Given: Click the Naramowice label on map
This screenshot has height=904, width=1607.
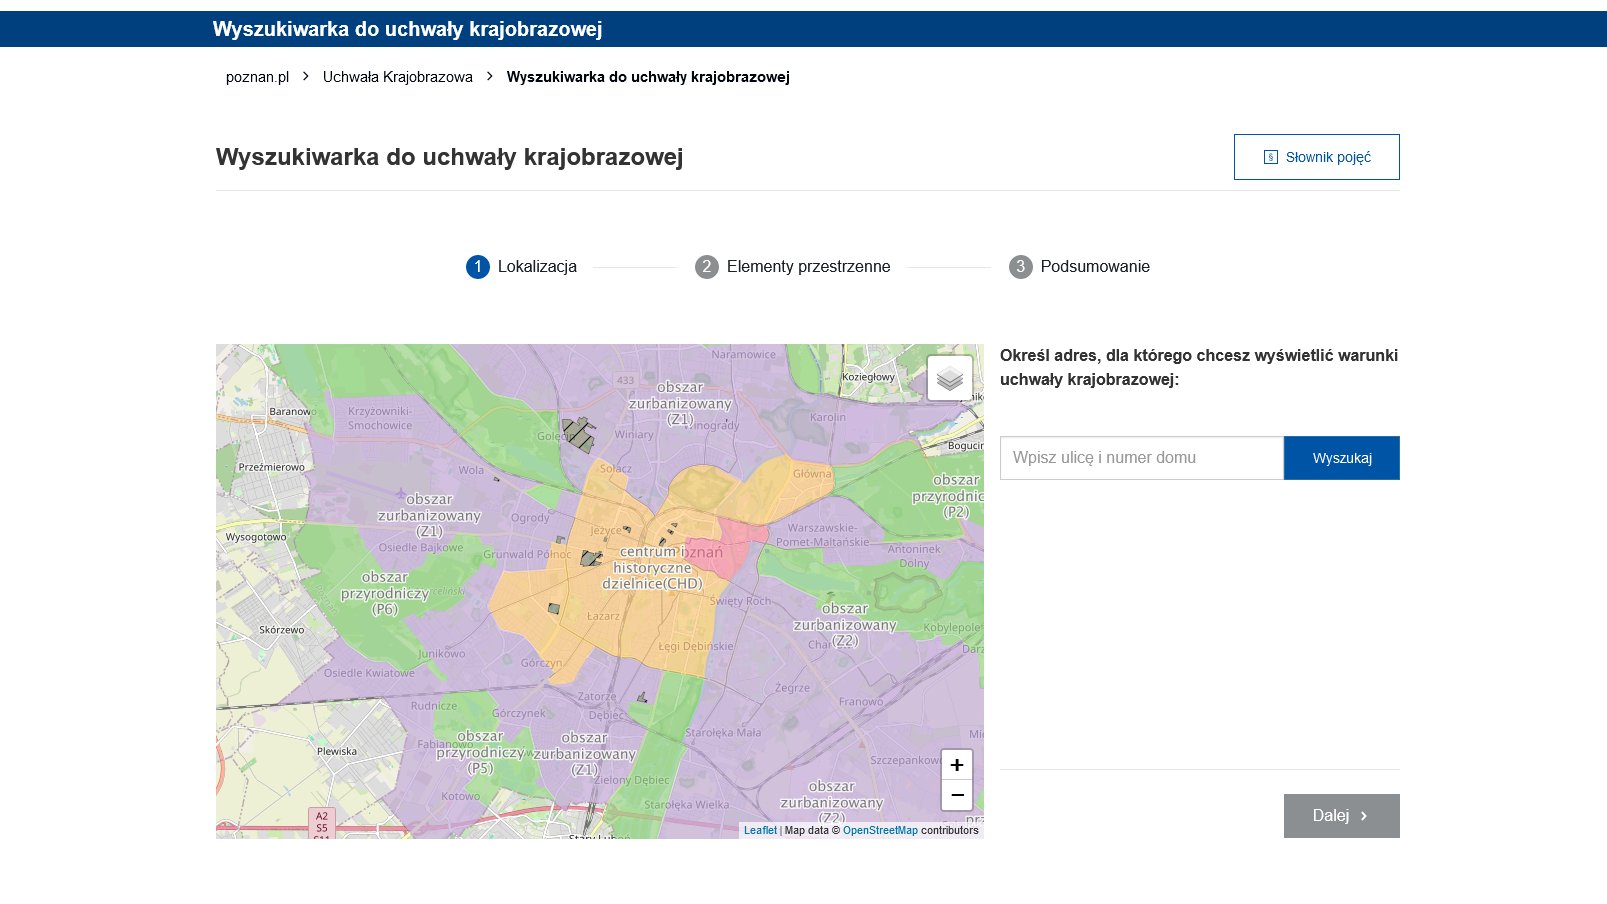Looking at the screenshot, I should (x=743, y=354).
